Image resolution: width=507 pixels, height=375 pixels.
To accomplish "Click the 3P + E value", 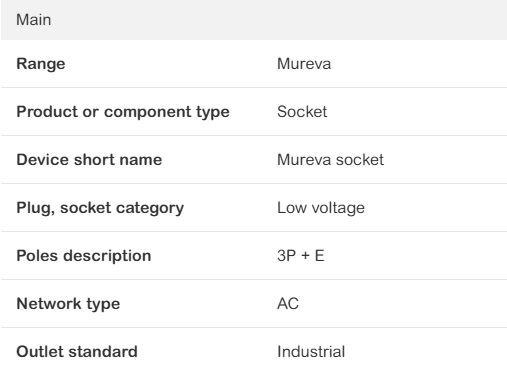I will [x=301, y=256].
